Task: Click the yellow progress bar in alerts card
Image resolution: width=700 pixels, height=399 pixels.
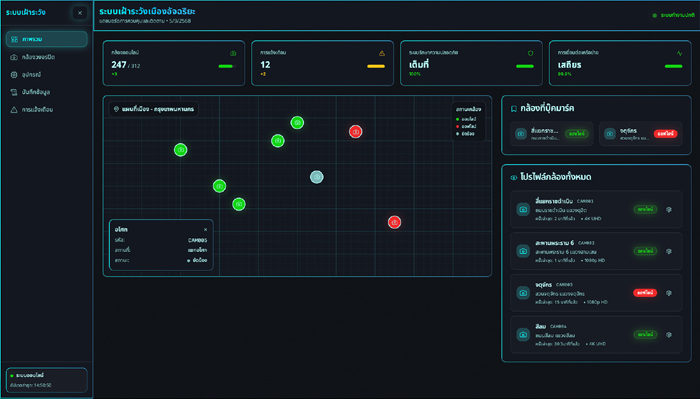Action: pyautogui.click(x=376, y=66)
